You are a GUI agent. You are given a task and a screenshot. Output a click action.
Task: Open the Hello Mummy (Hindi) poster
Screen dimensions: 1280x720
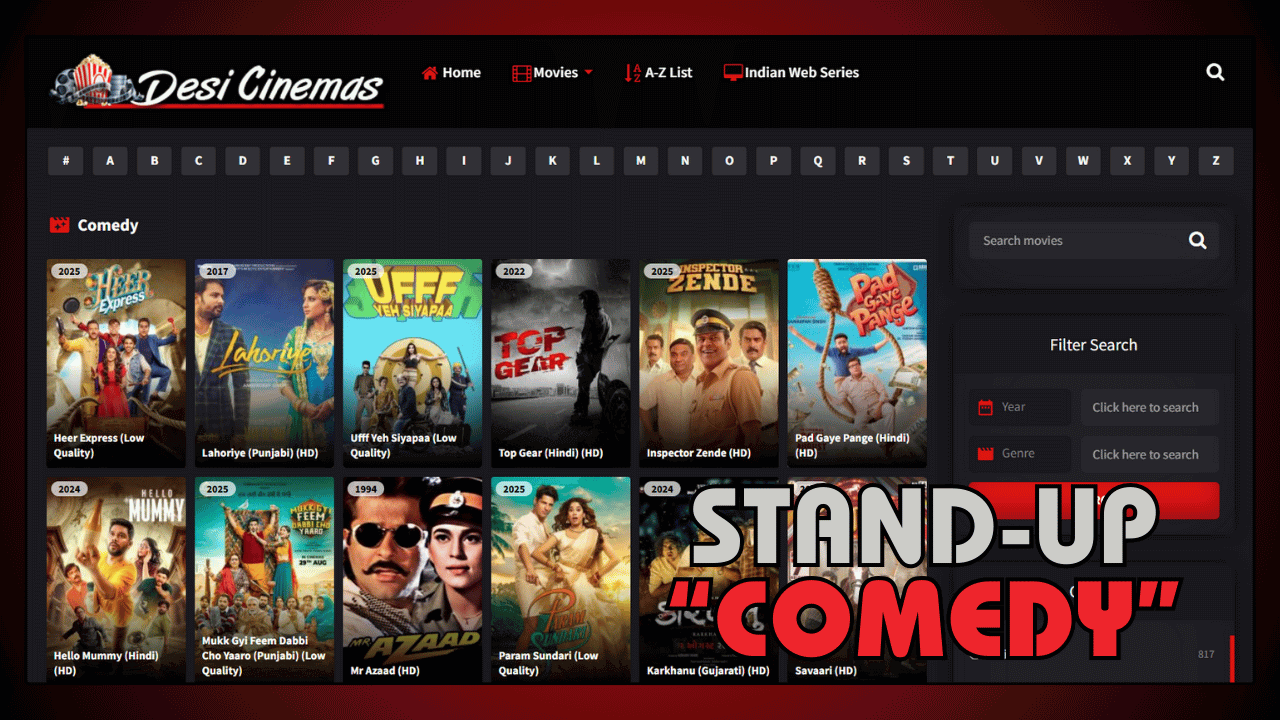click(116, 580)
